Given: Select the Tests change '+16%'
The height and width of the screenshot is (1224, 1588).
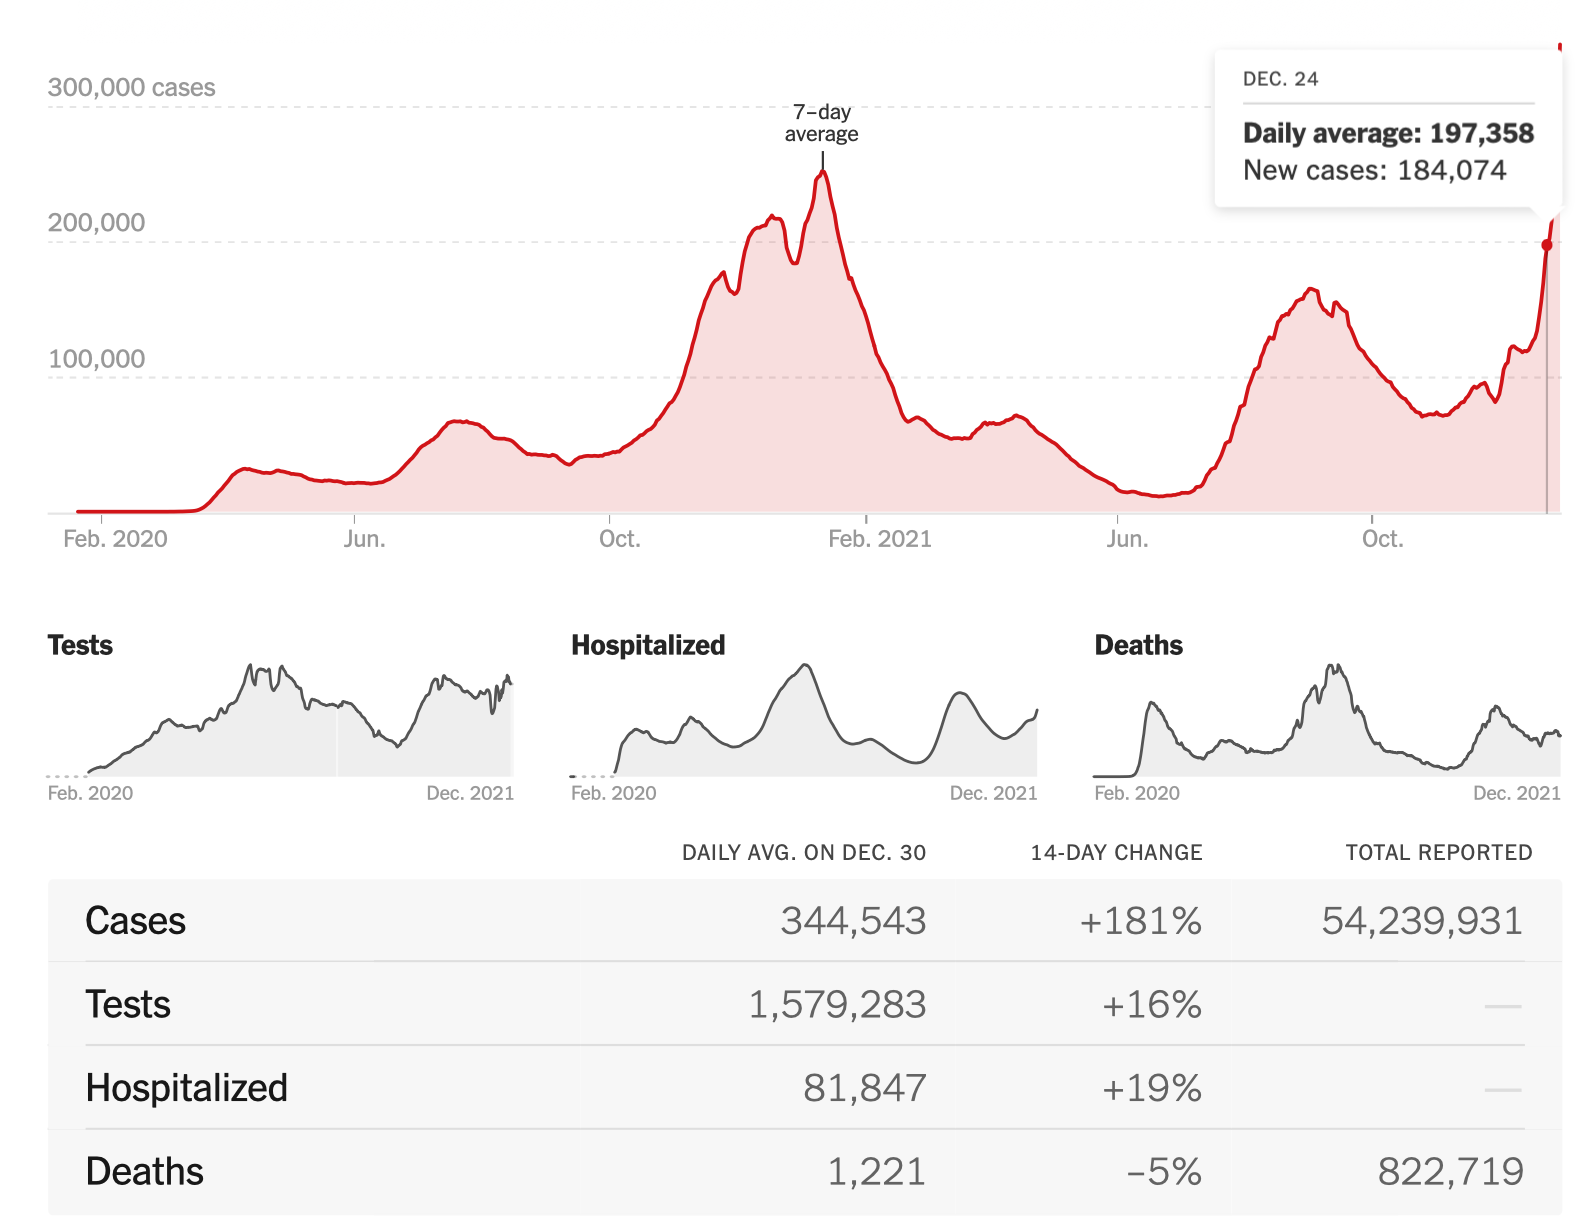Looking at the screenshot, I should click(1151, 1004).
